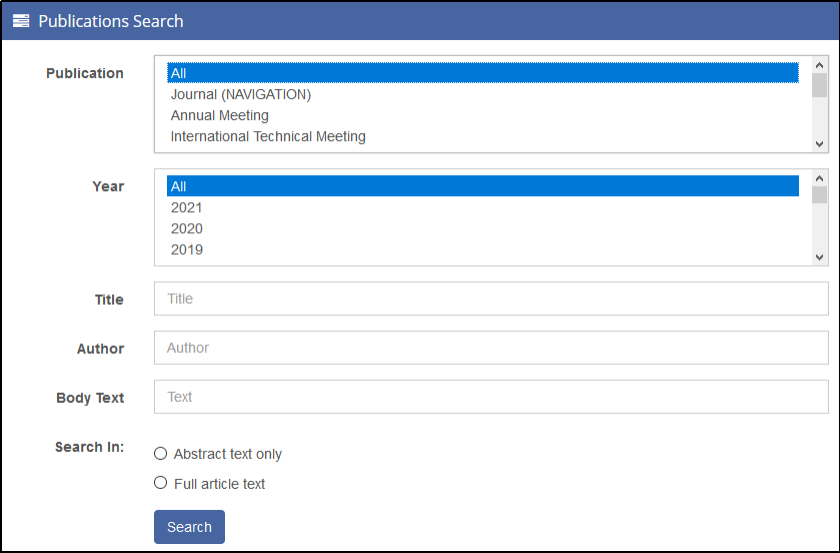Click Year list scrollbar up arrow
Screen dimensions: 840x553
point(819,178)
